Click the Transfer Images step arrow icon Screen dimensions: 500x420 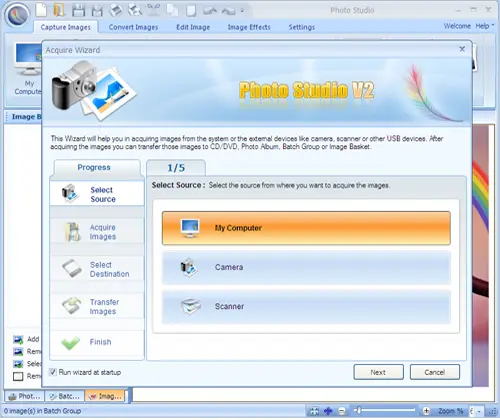[72, 306]
